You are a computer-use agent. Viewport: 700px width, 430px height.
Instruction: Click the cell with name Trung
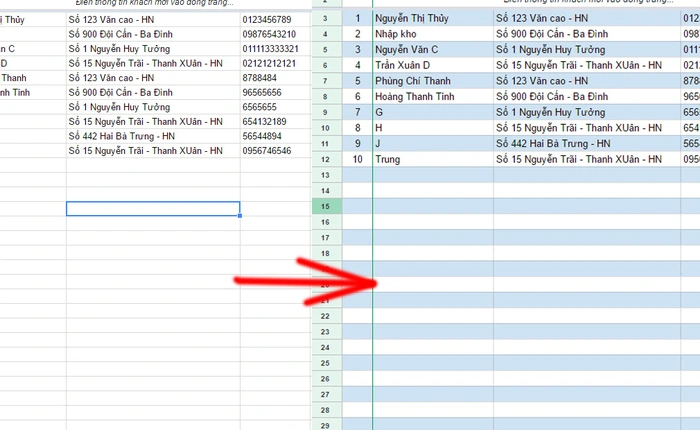coord(431,159)
